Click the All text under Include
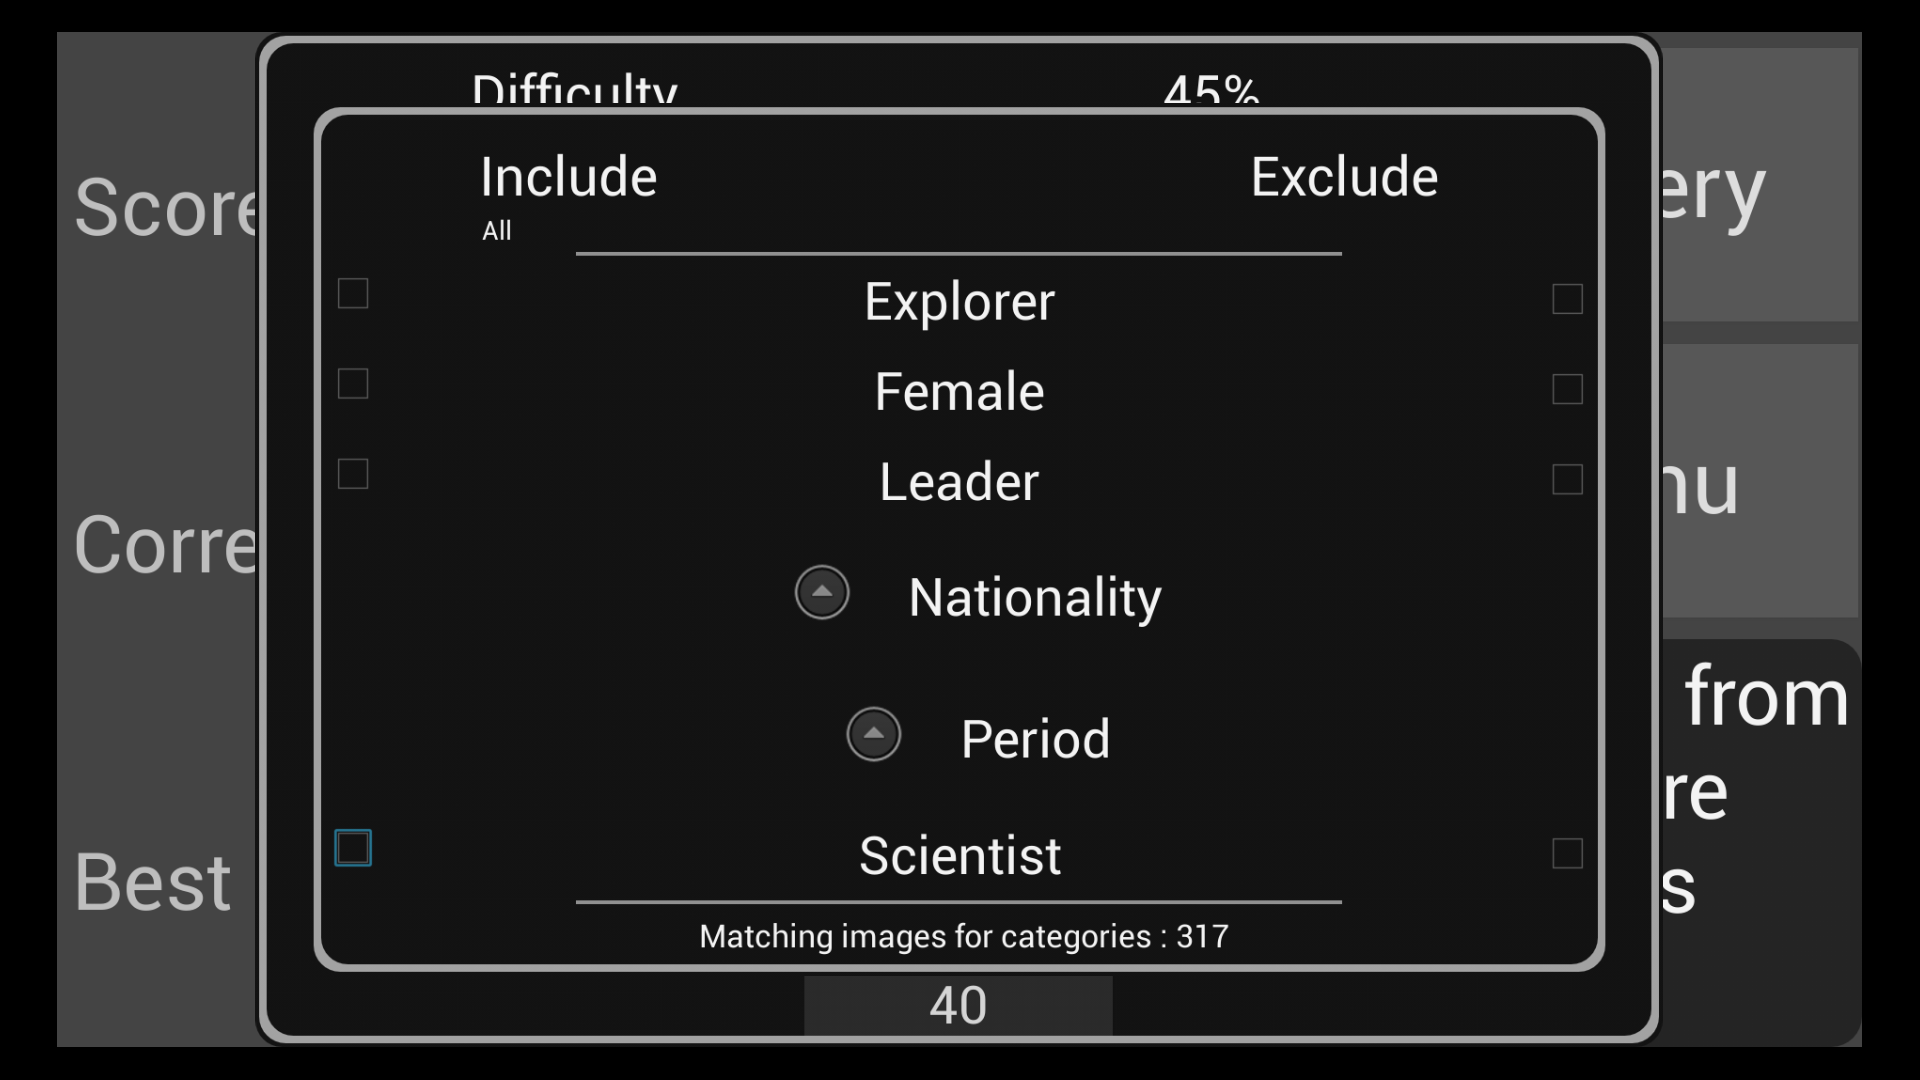 click(496, 231)
